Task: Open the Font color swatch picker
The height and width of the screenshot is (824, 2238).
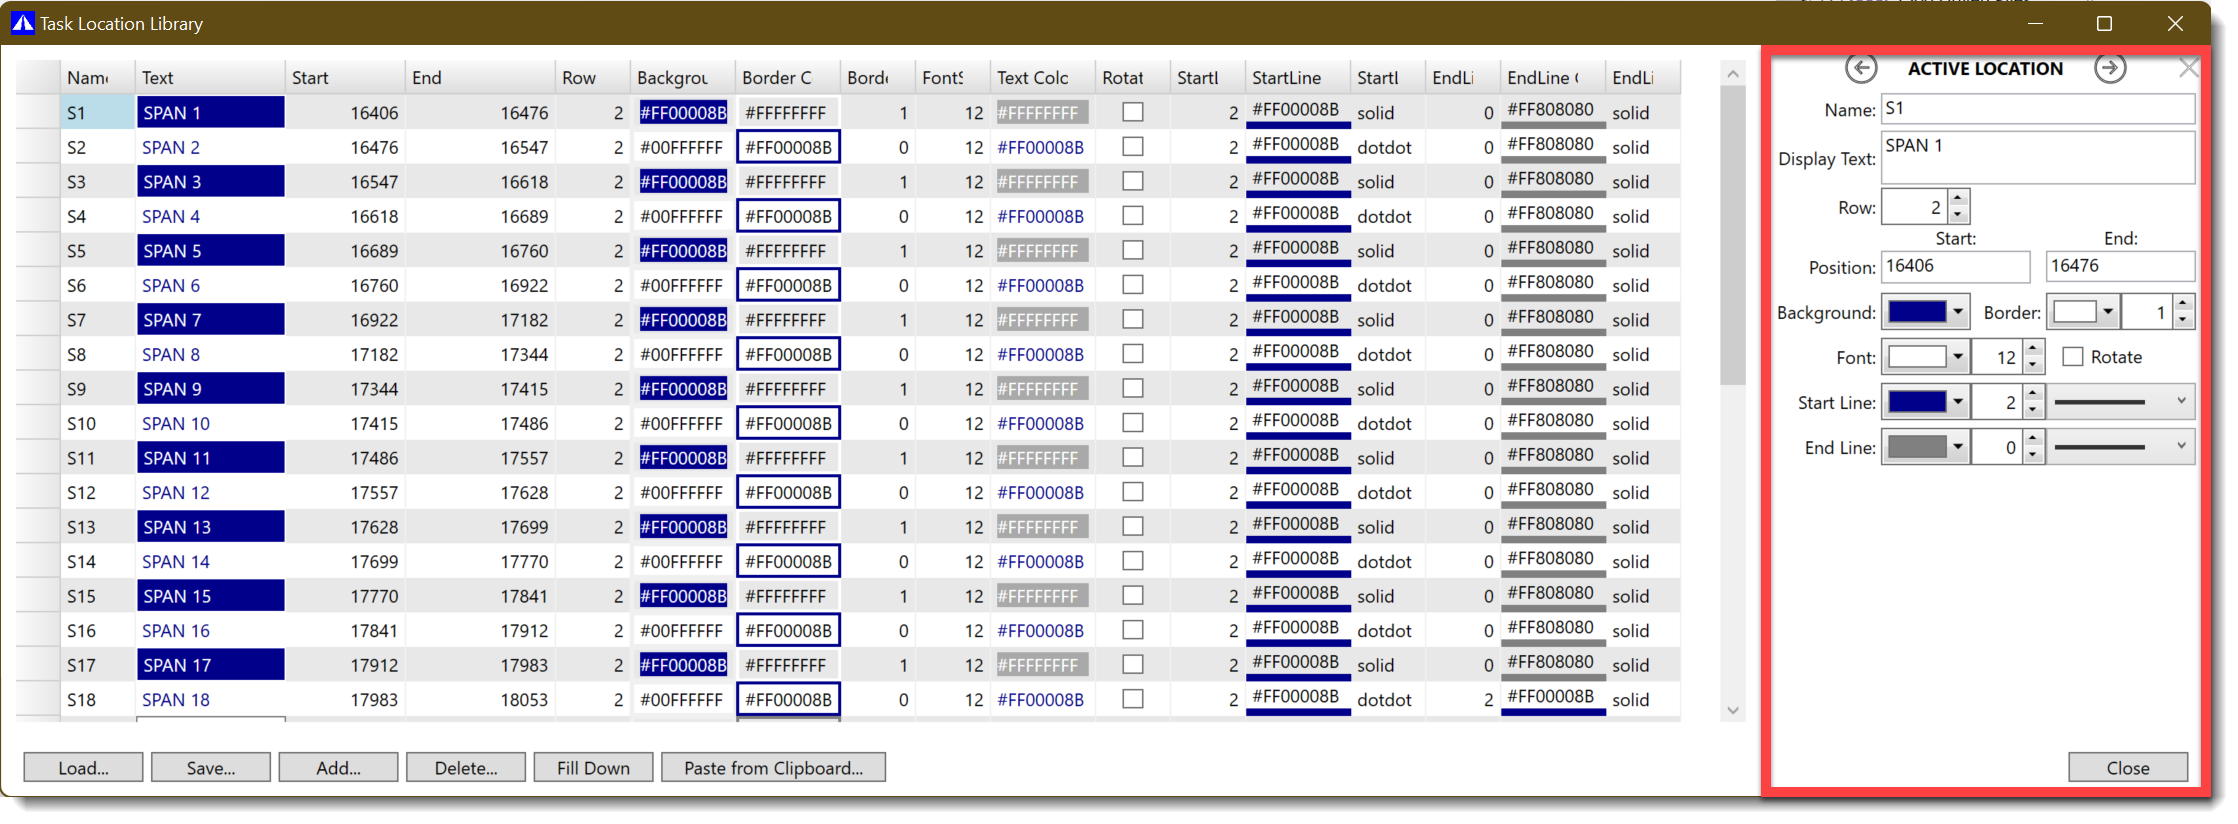Action: pos(1957,357)
